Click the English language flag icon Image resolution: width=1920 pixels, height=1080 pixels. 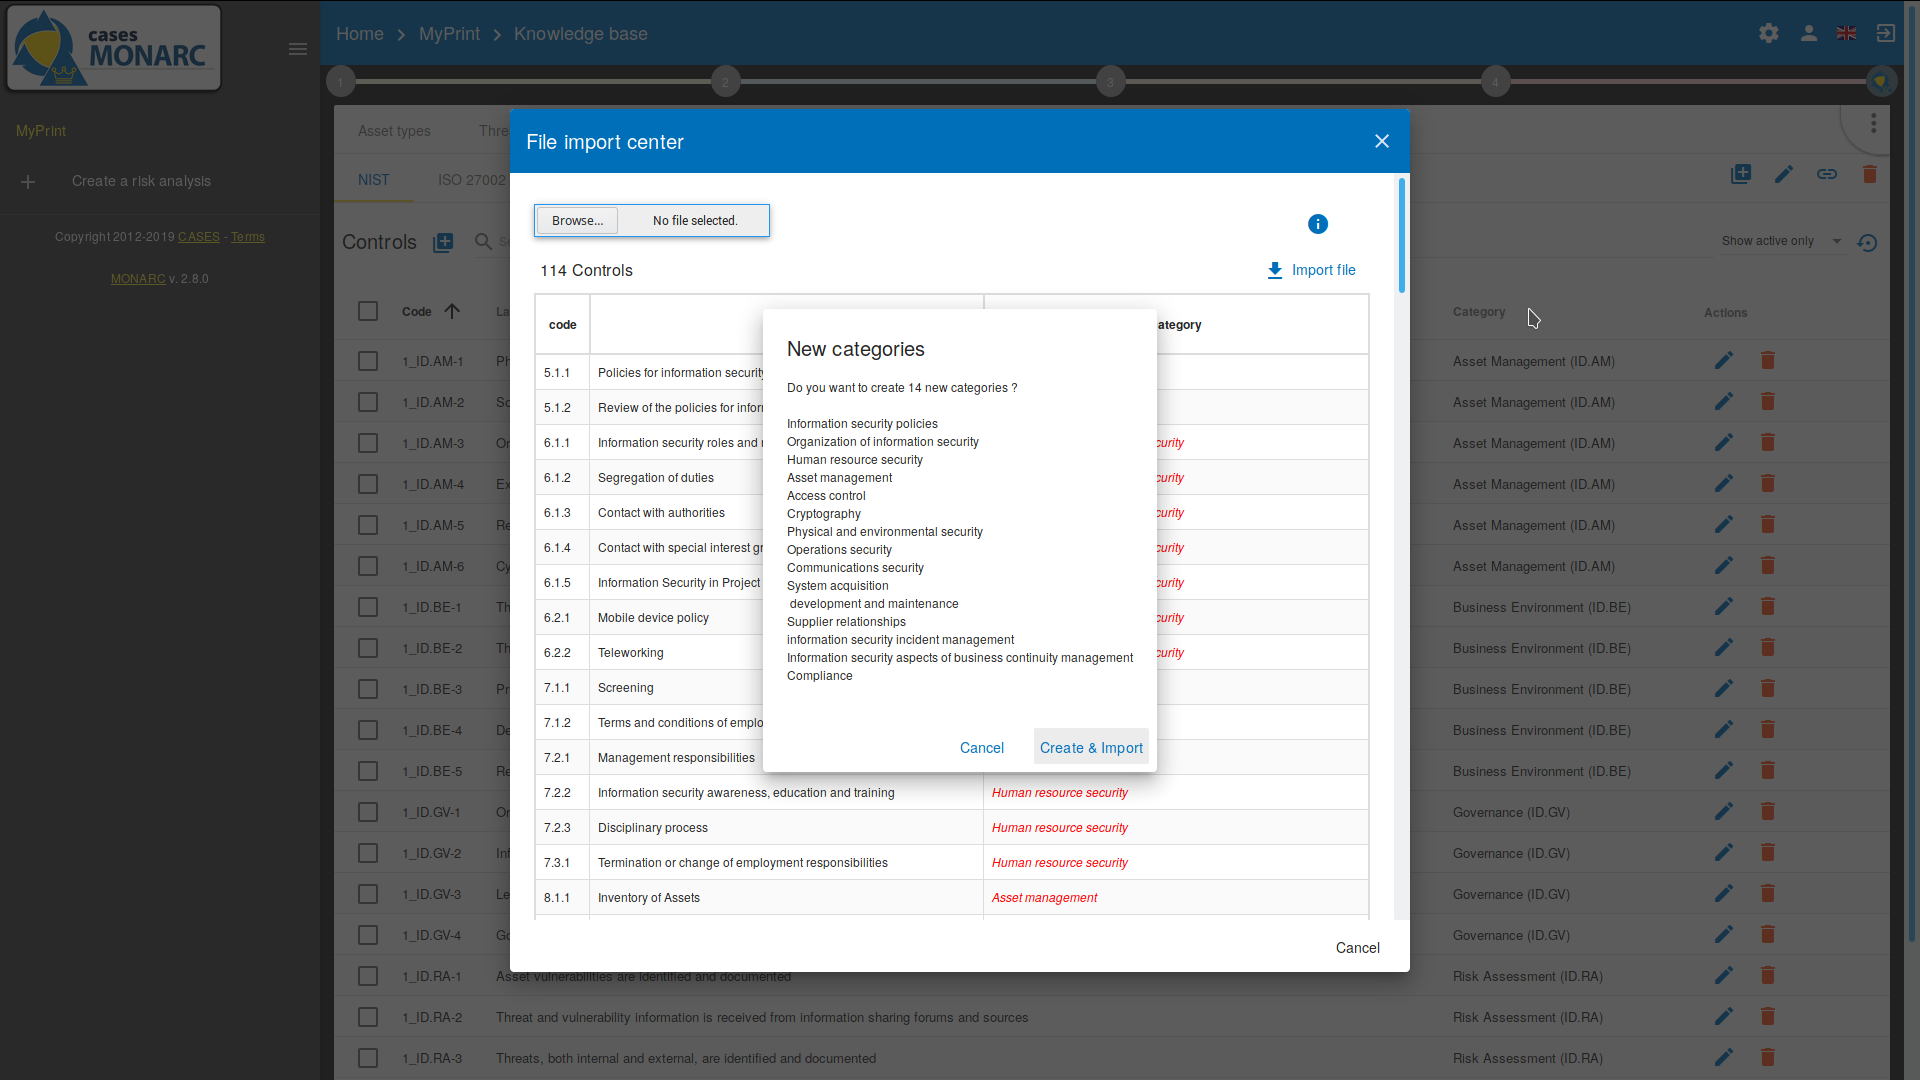point(1846,33)
